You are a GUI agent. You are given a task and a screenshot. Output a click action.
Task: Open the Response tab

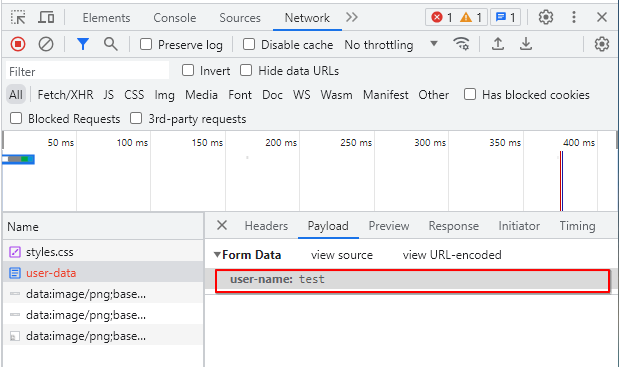tap(454, 226)
